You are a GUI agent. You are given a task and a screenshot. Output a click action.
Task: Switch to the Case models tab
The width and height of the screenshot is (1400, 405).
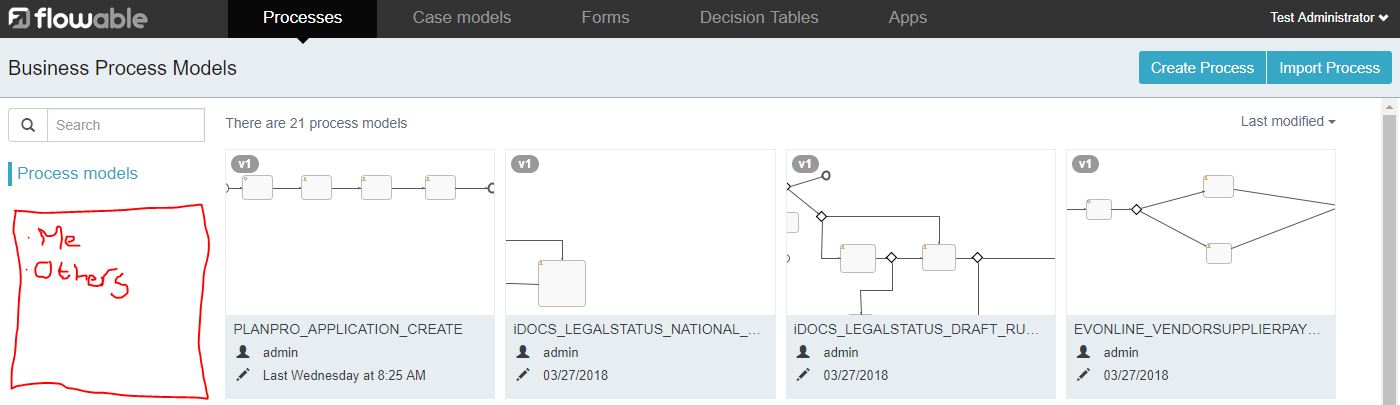coord(462,18)
